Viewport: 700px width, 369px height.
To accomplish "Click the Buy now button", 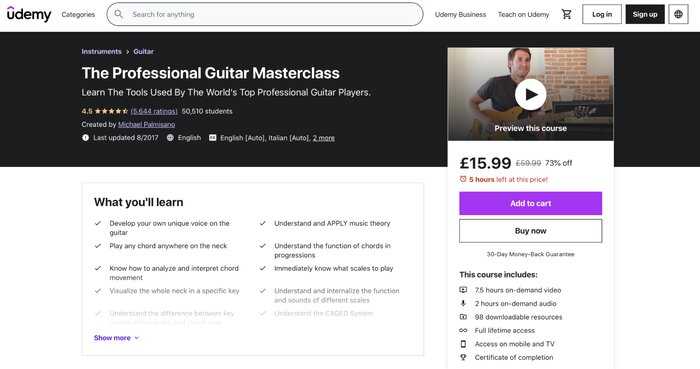I will click(x=530, y=231).
